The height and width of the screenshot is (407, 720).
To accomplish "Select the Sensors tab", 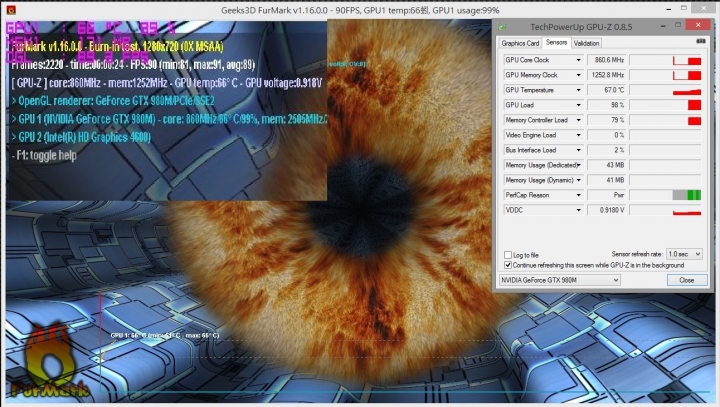I will coord(556,42).
